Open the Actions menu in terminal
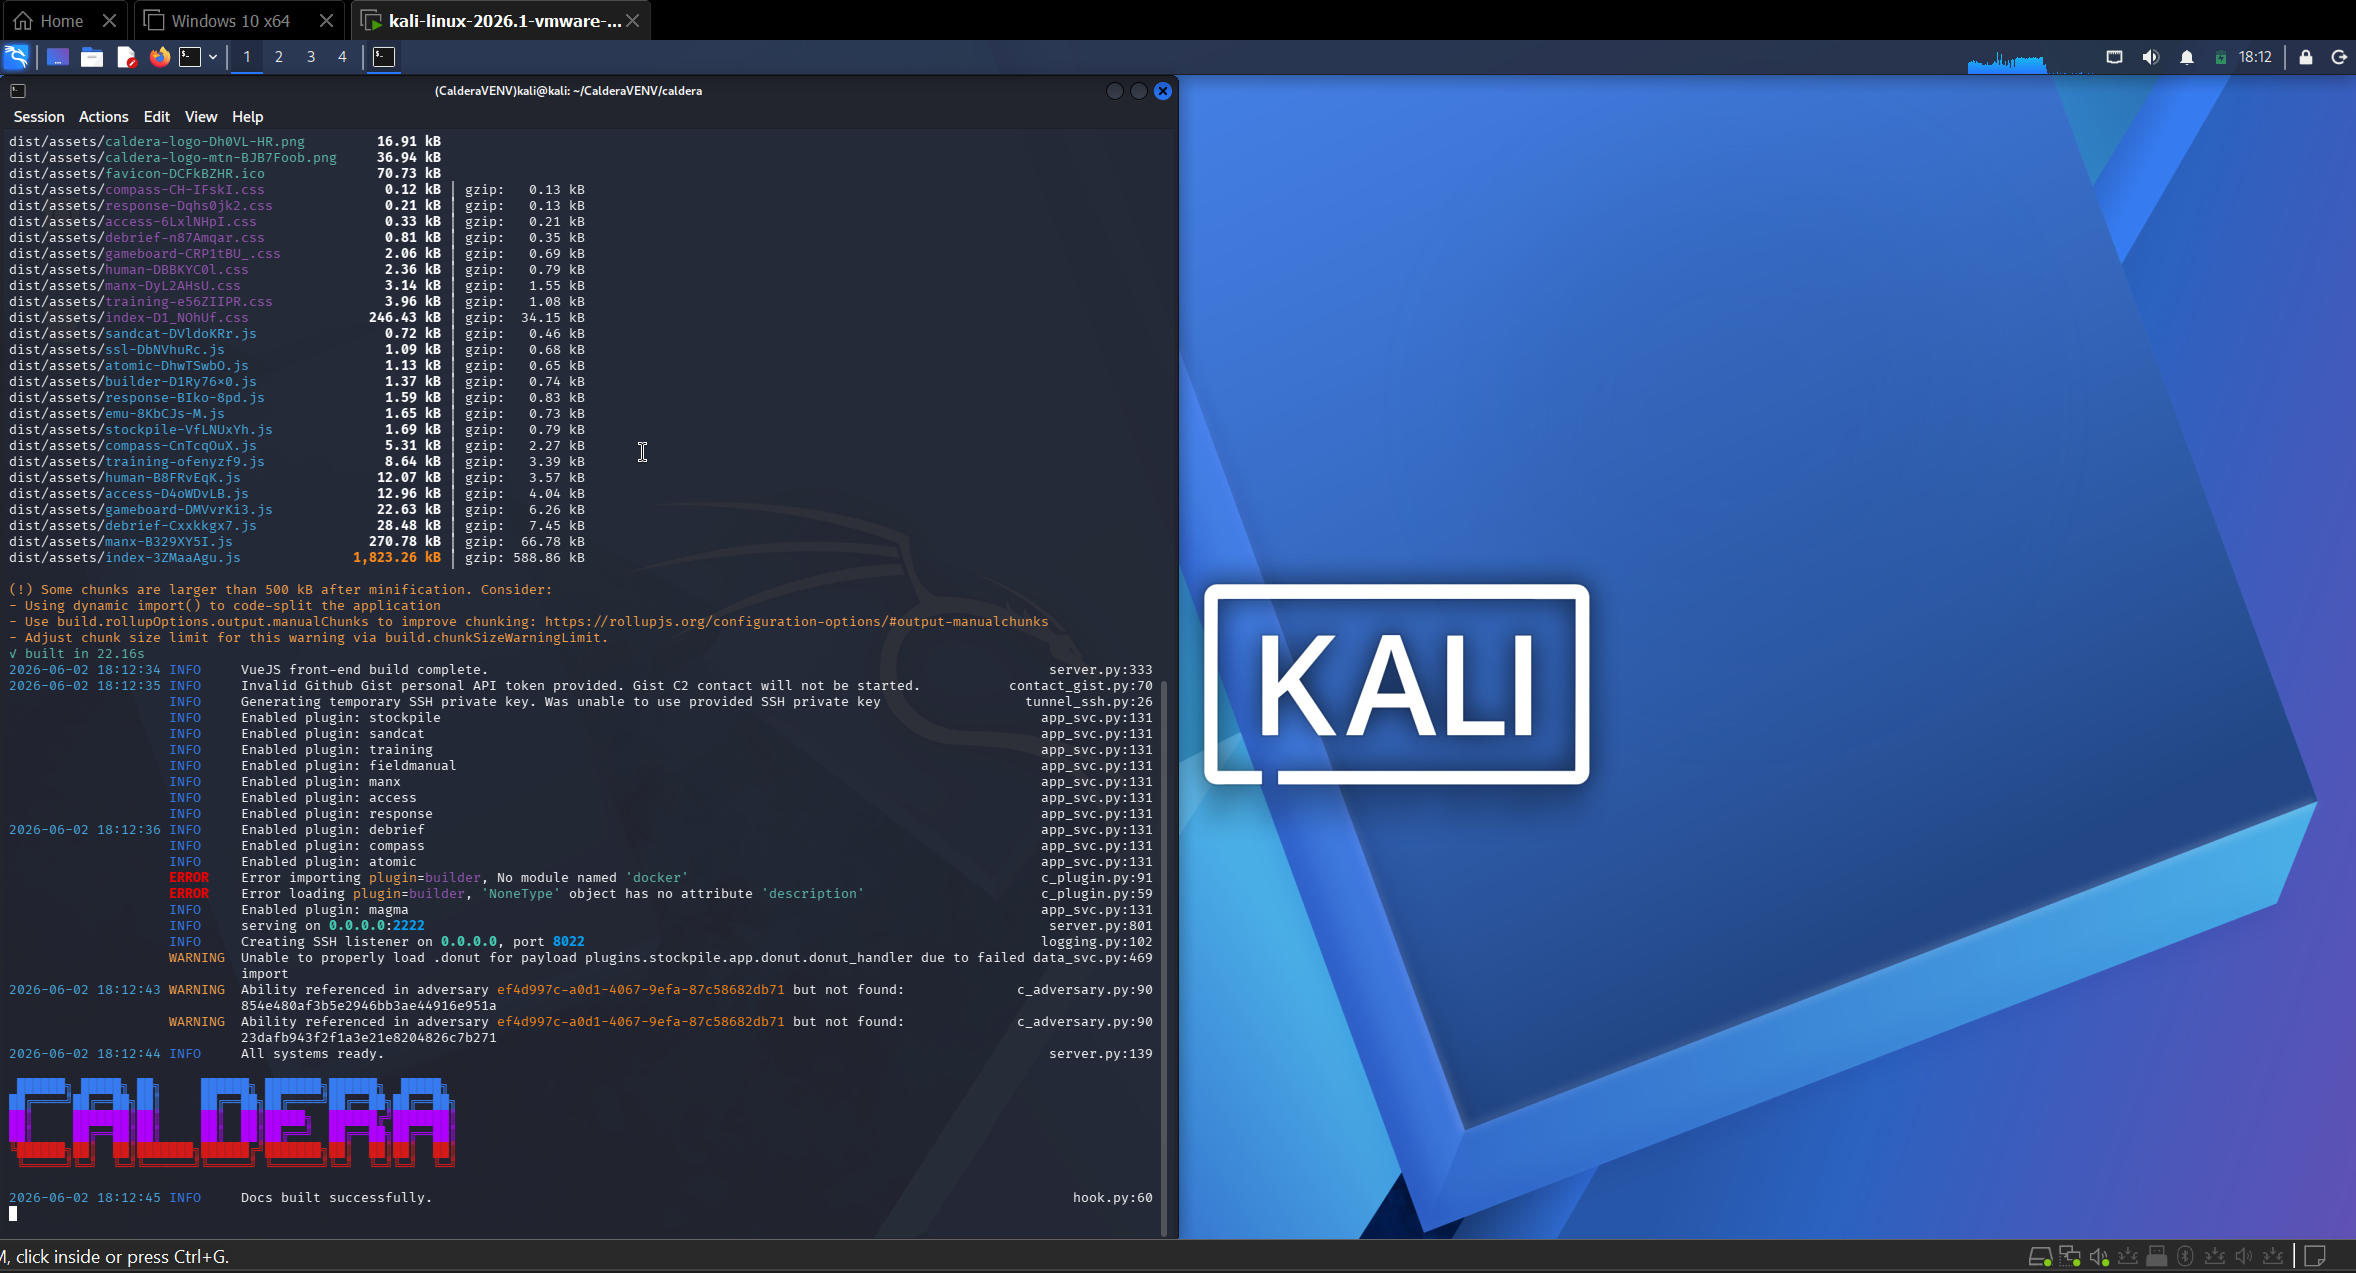The image size is (2356, 1273). pyautogui.click(x=104, y=117)
